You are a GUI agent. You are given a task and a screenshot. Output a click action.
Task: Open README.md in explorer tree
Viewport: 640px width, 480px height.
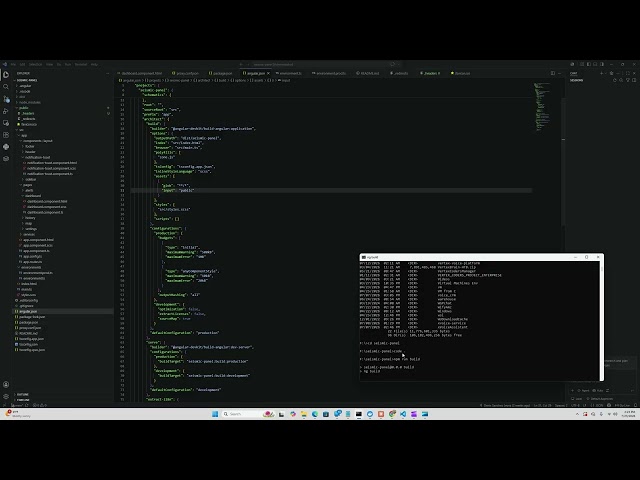pos(29,333)
